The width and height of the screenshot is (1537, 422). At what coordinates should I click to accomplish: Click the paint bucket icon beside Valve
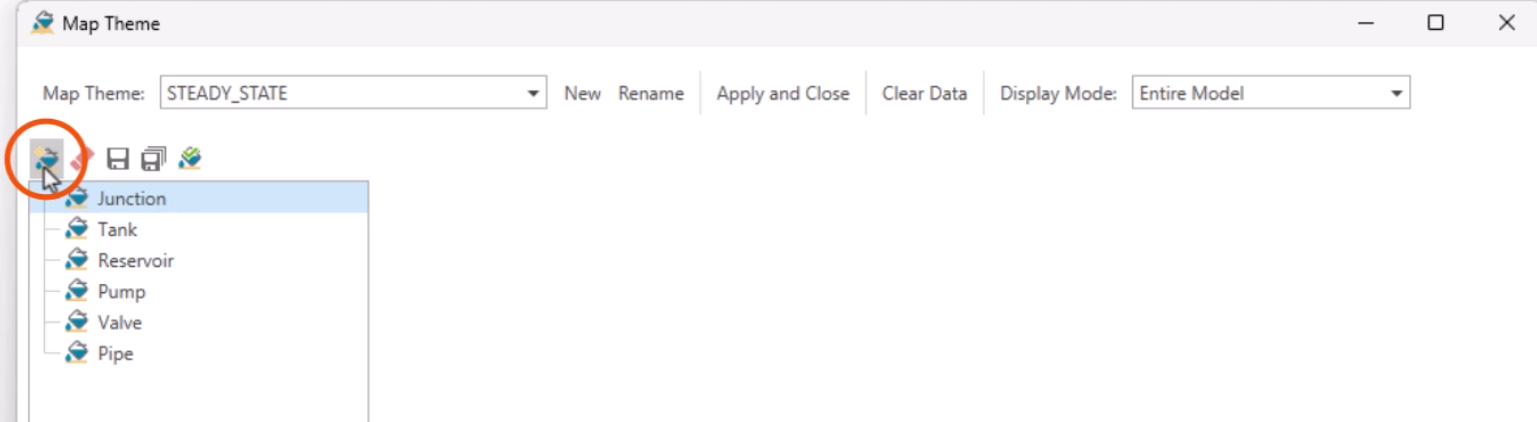coord(76,322)
